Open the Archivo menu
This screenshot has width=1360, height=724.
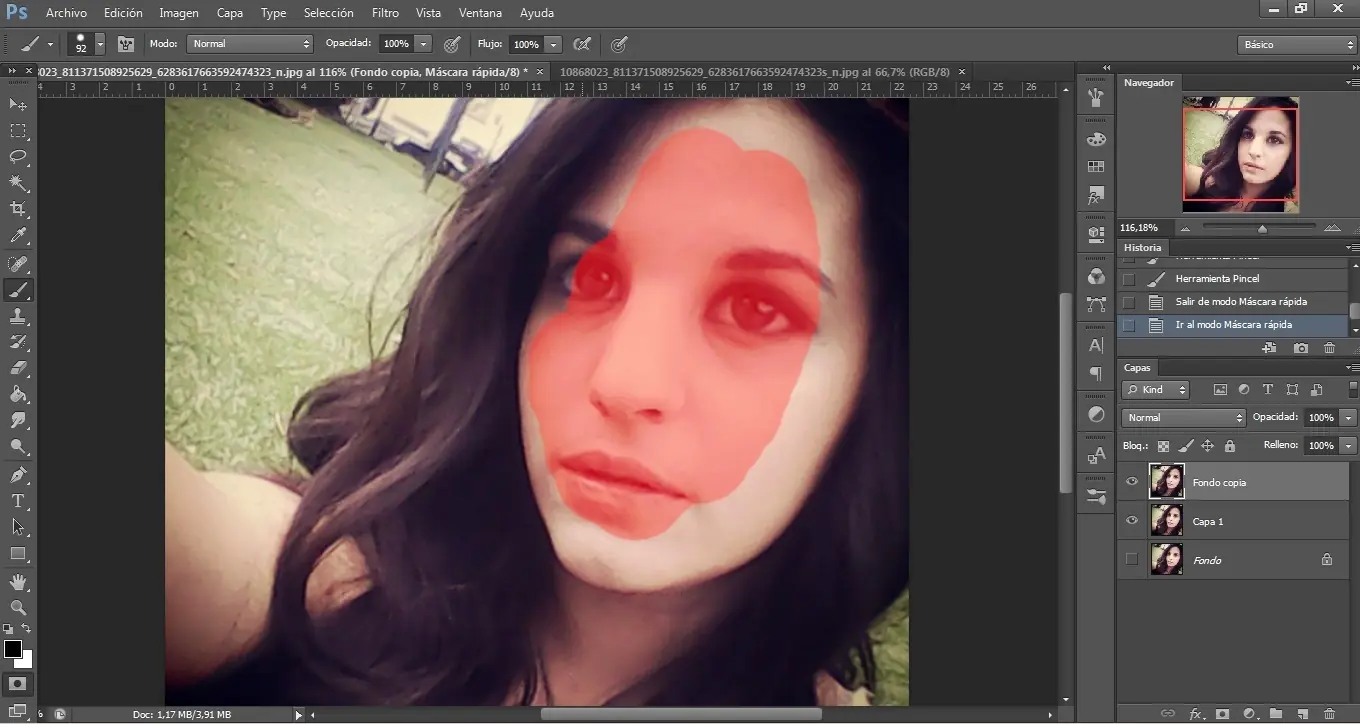(x=66, y=13)
